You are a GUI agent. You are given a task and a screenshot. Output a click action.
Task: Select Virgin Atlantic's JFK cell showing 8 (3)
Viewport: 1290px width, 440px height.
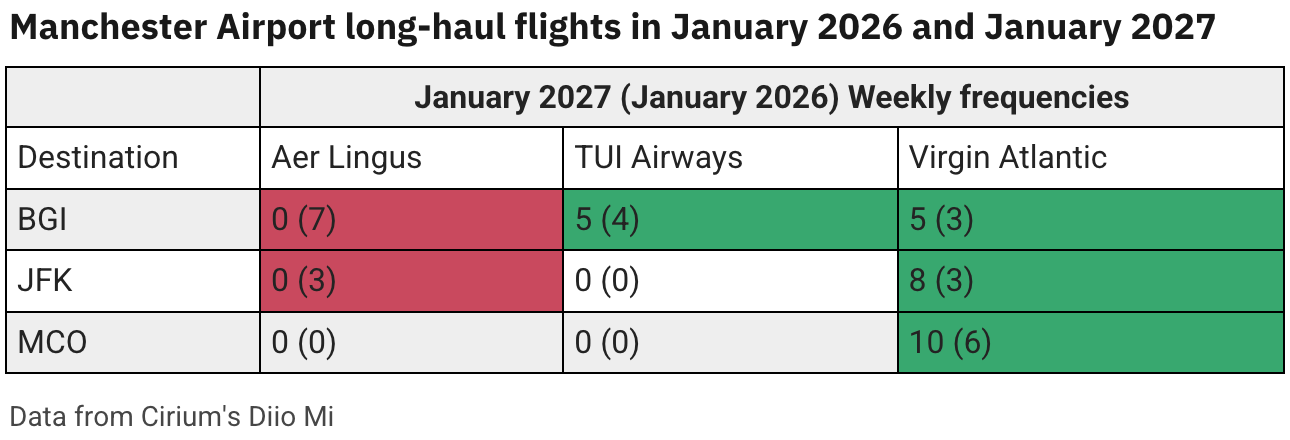pyautogui.click(x=1090, y=281)
